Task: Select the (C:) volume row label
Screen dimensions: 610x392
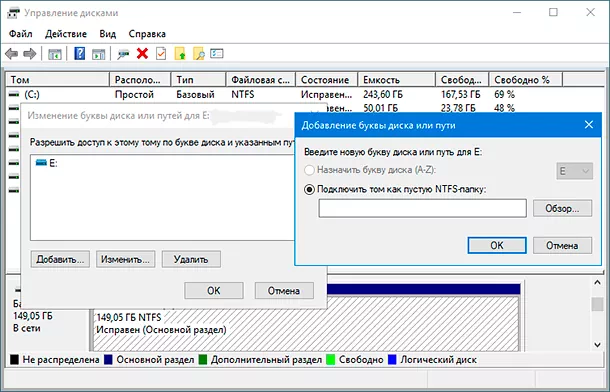Action: (32, 94)
